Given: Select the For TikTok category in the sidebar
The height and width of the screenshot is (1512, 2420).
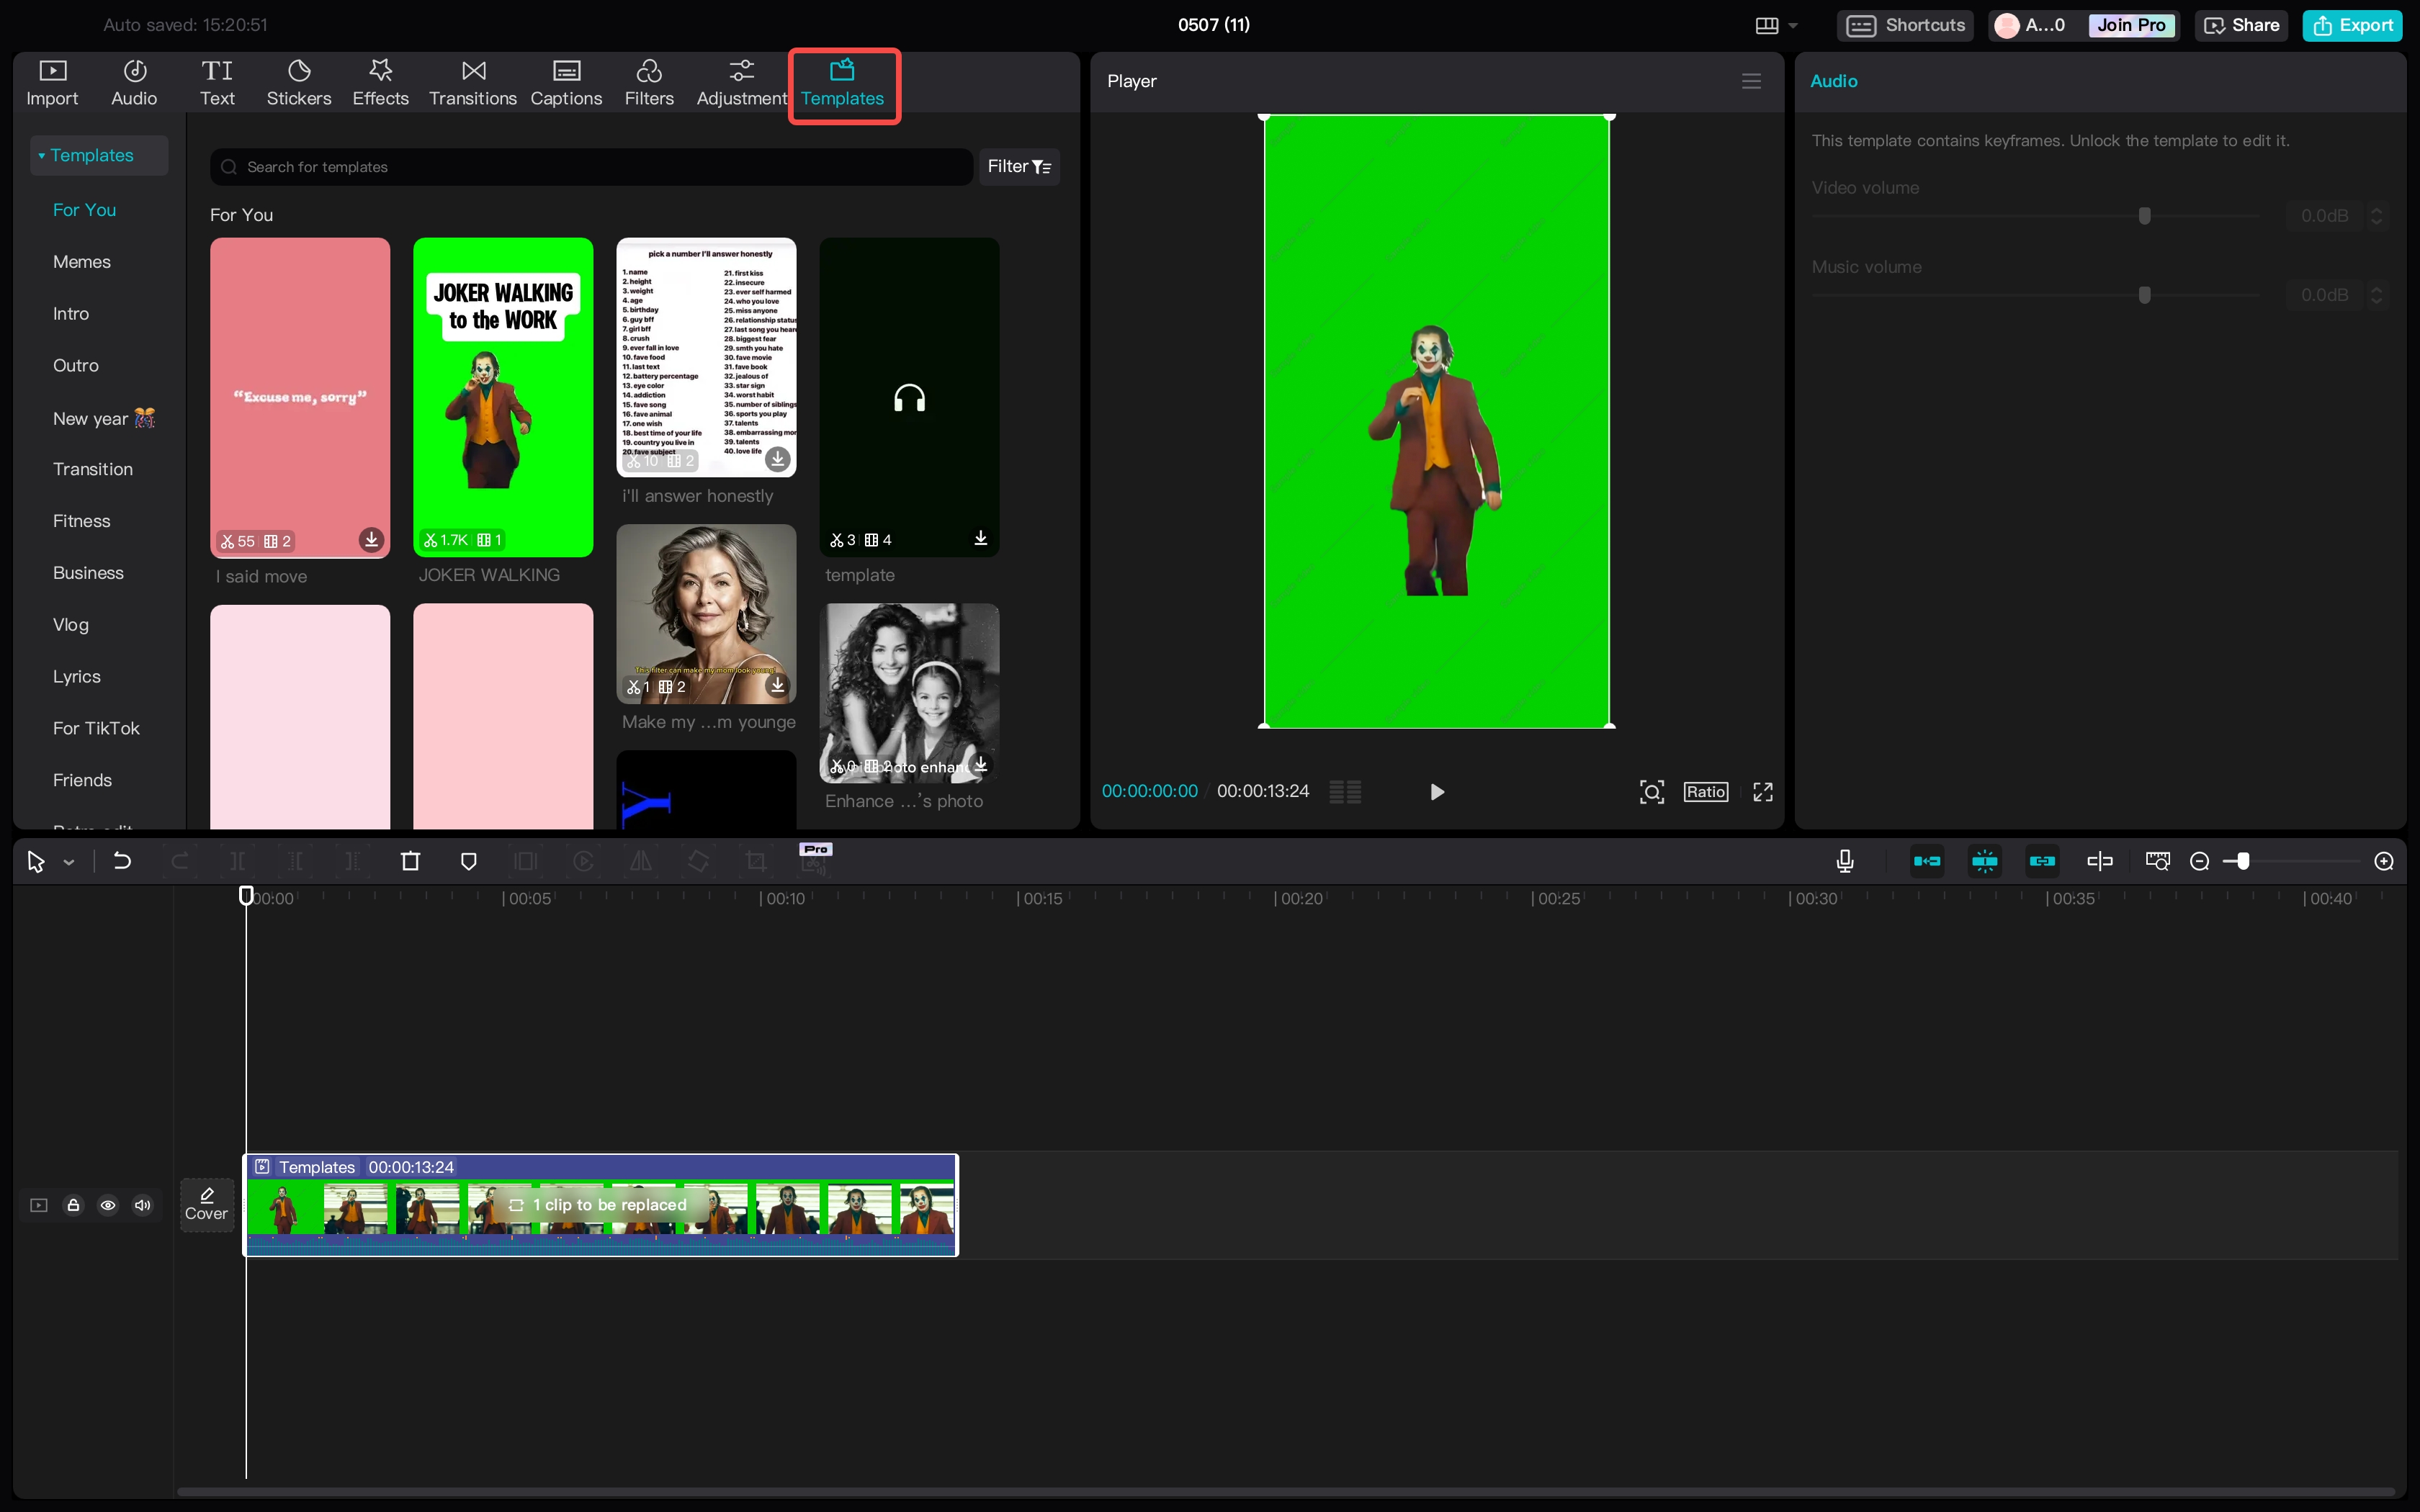Looking at the screenshot, I should pos(96,728).
